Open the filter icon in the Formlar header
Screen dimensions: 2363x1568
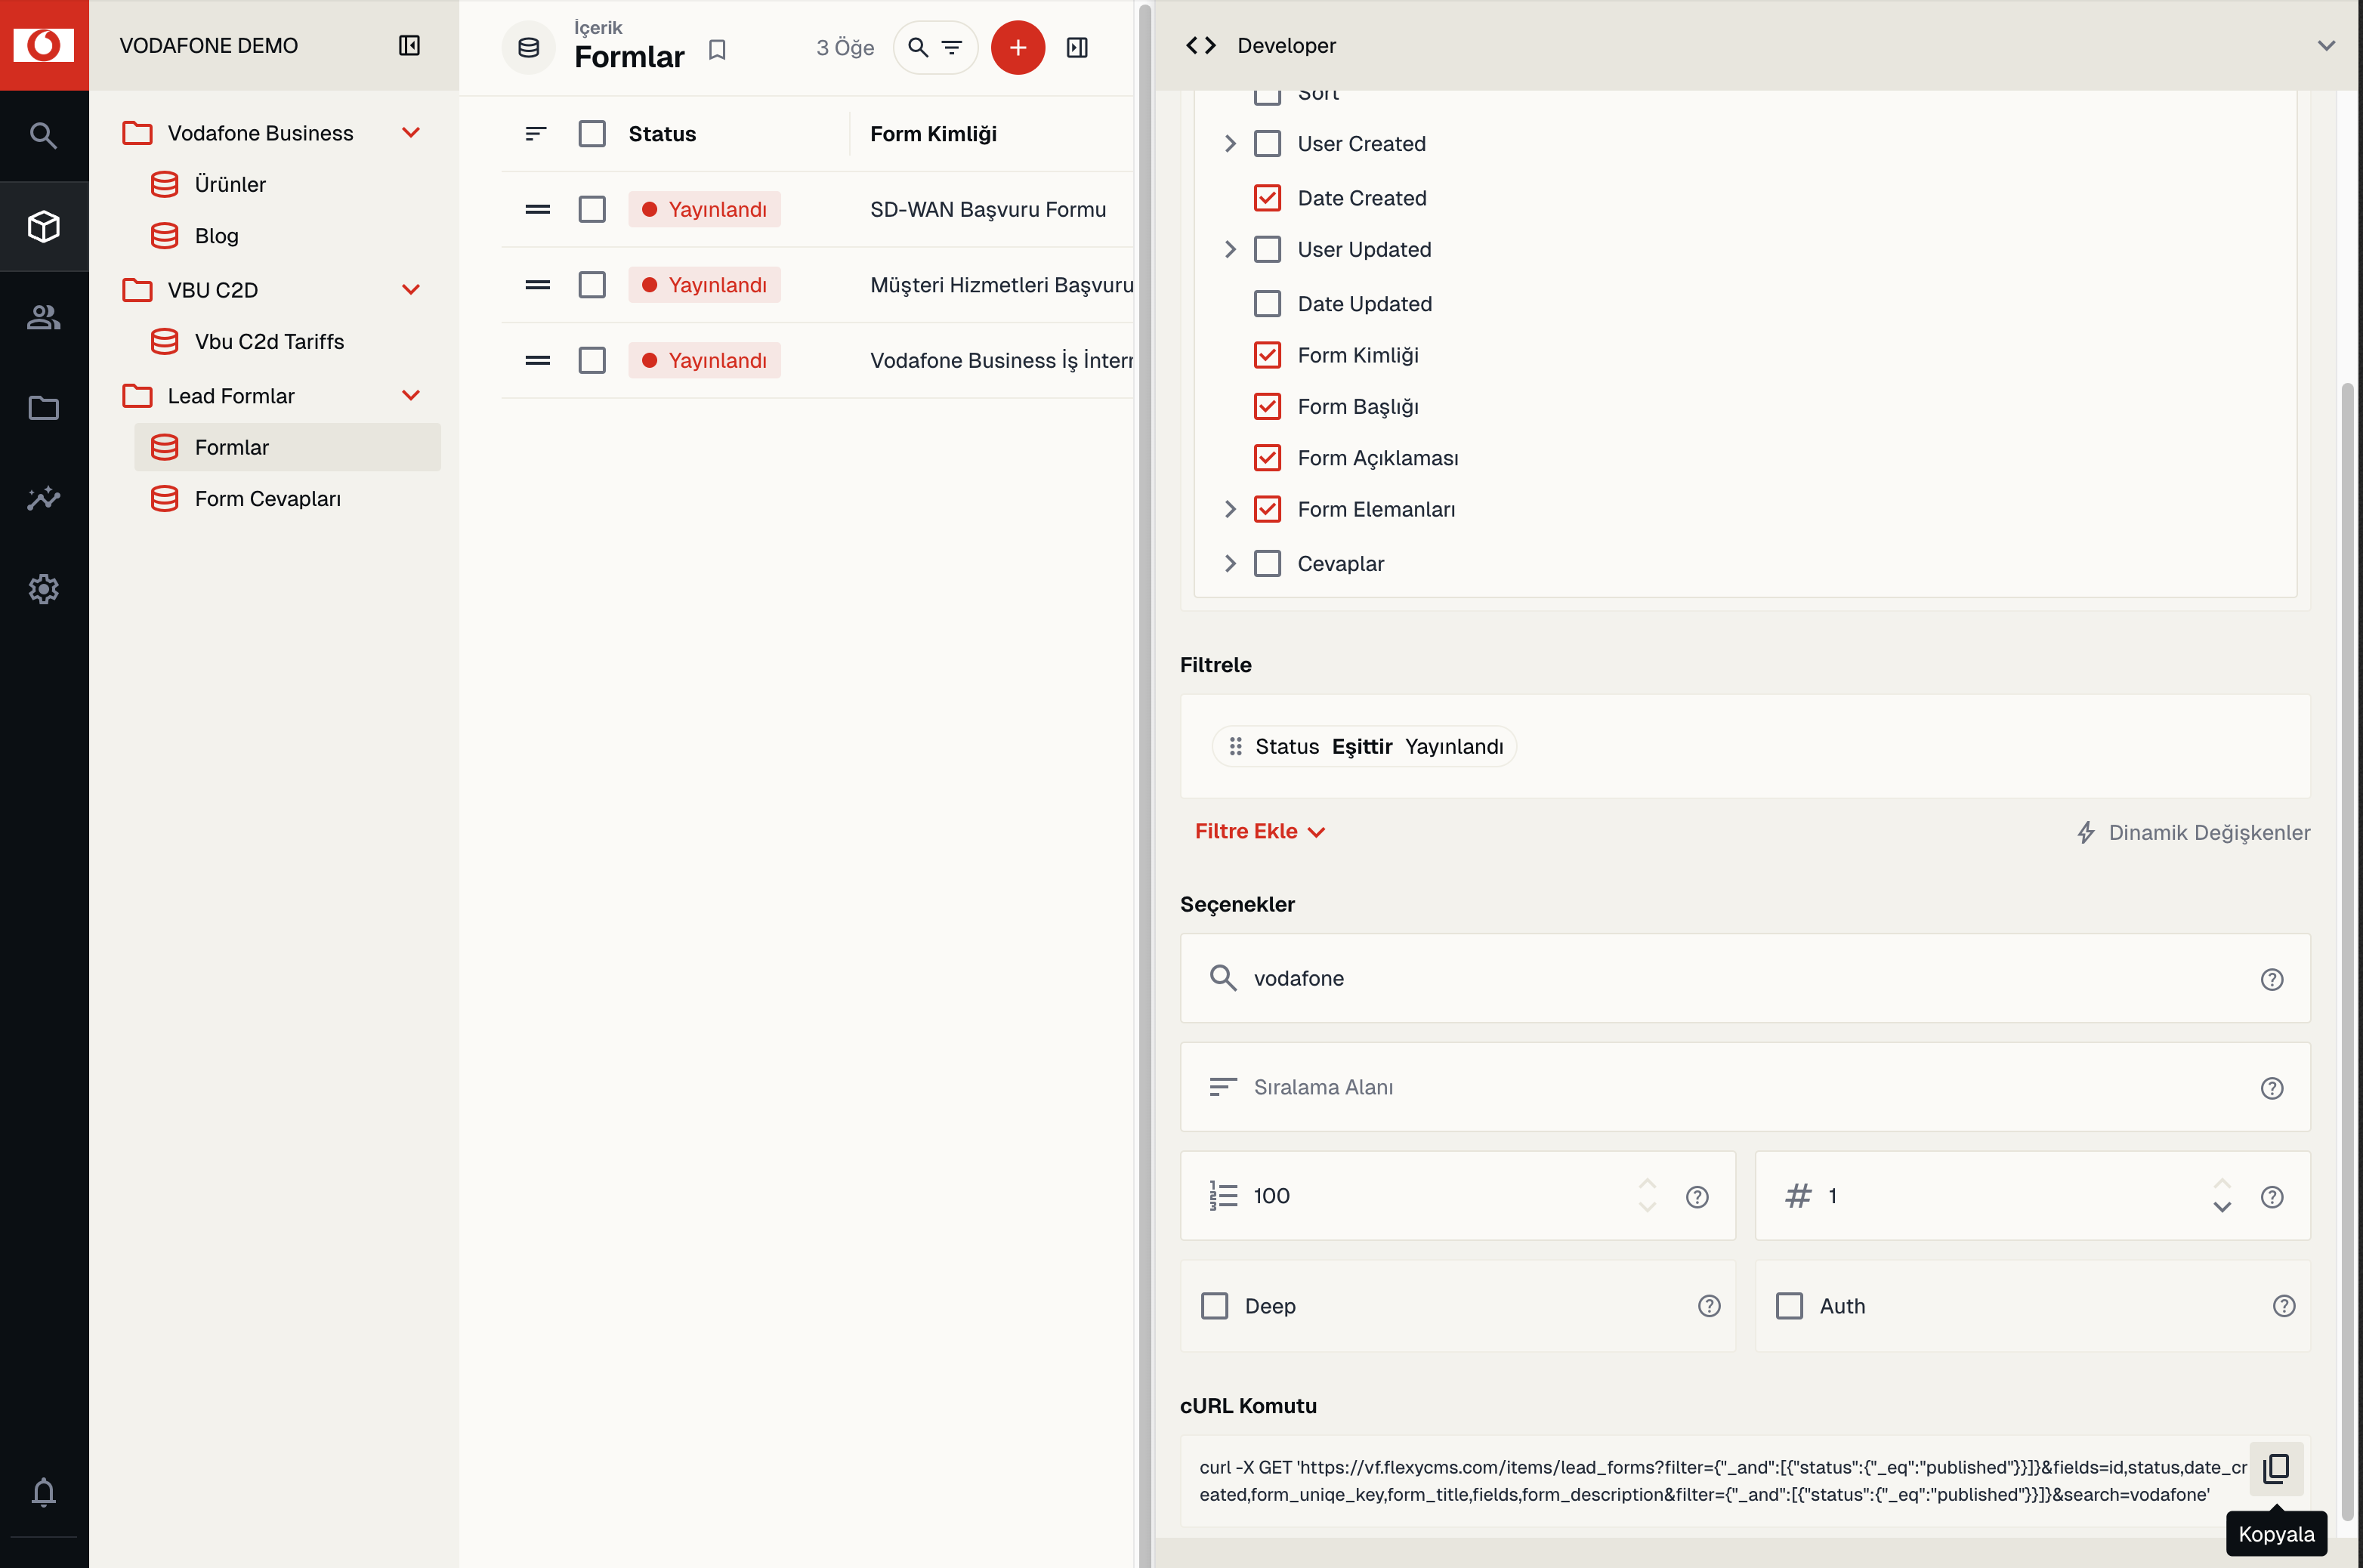pyautogui.click(x=952, y=47)
